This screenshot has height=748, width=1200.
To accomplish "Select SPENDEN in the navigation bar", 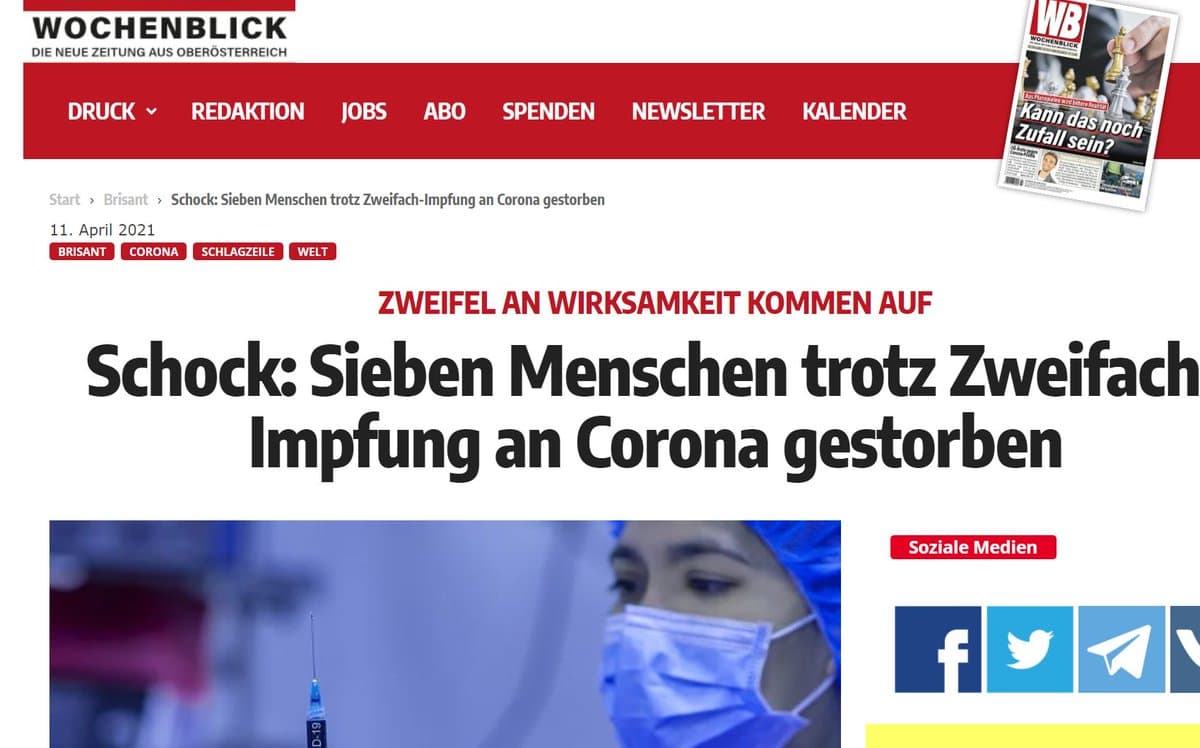I will click(548, 111).
